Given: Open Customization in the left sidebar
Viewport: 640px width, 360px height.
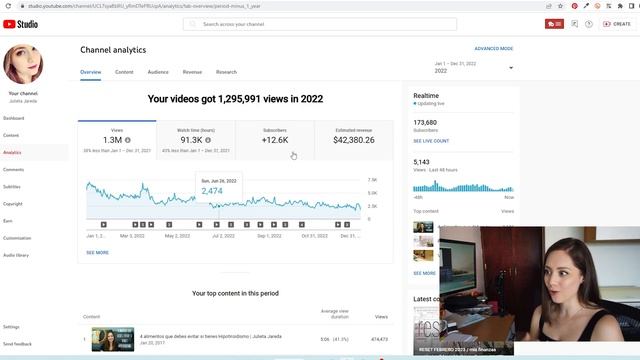Looking at the screenshot, I should point(17,238).
